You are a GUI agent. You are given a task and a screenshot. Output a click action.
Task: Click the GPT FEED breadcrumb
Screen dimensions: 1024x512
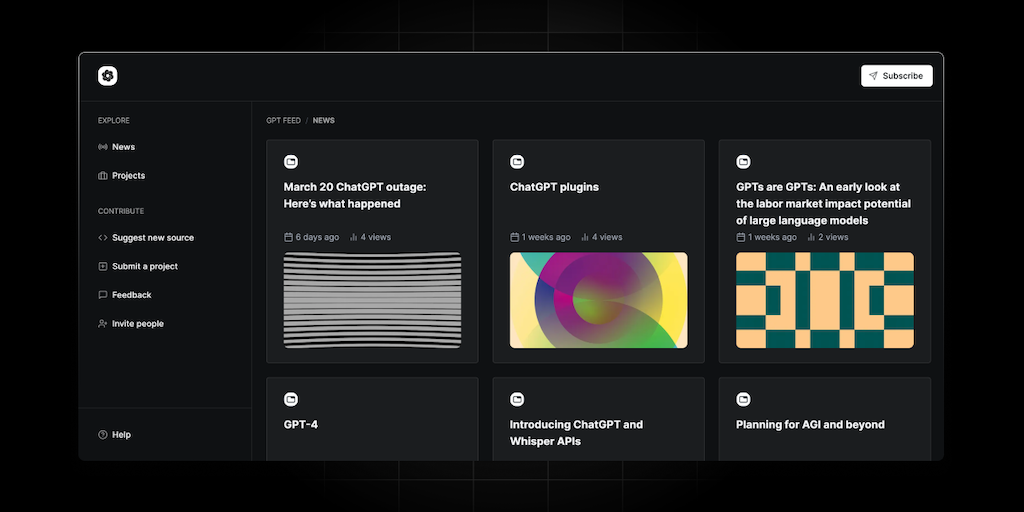(x=283, y=121)
